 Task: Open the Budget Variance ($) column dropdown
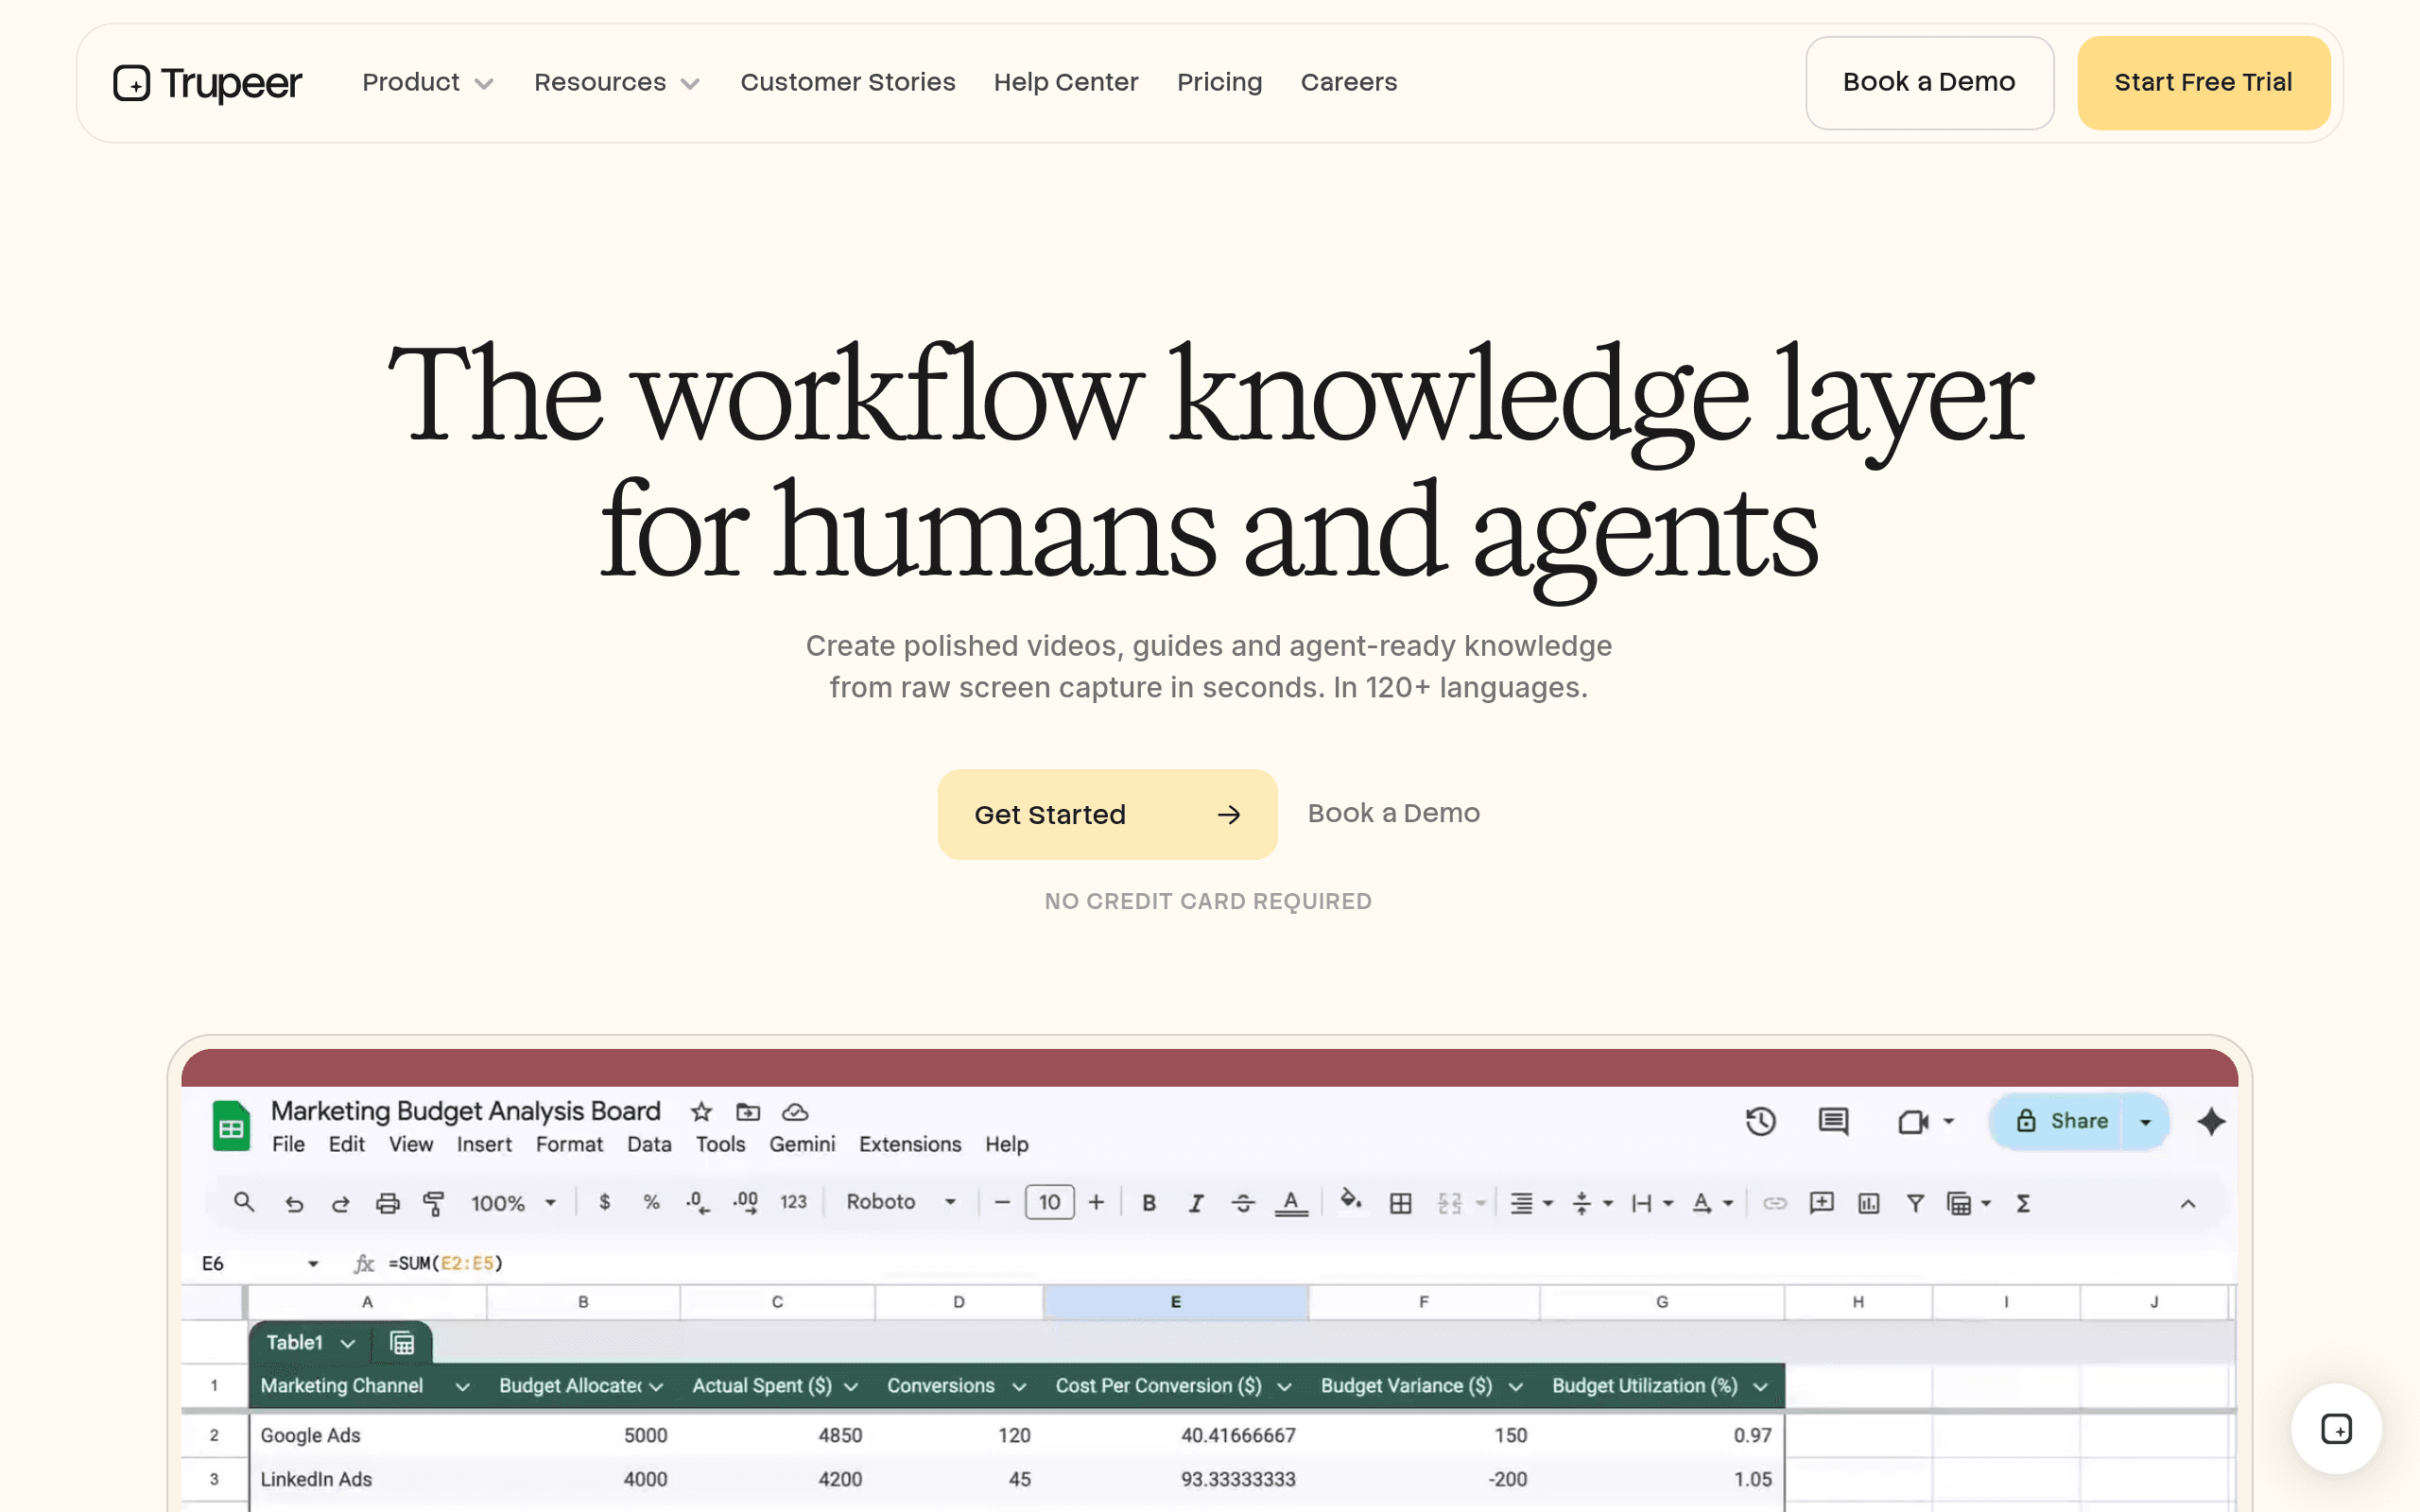pyautogui.click(x=1515, y=1387)
